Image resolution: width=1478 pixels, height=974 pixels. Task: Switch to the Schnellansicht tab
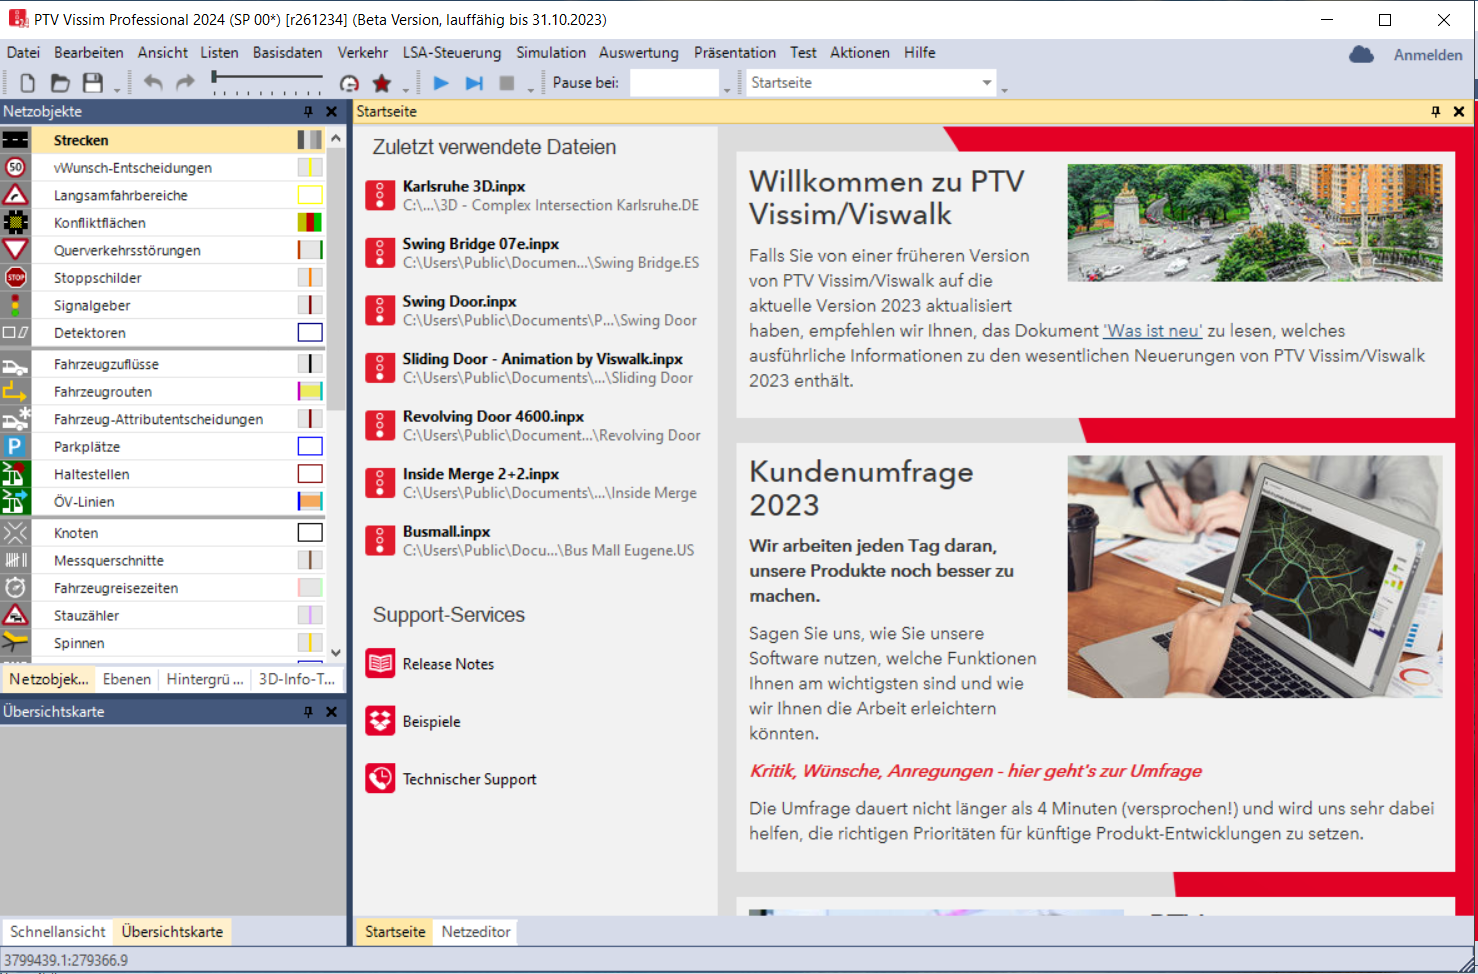coord(58,932)
